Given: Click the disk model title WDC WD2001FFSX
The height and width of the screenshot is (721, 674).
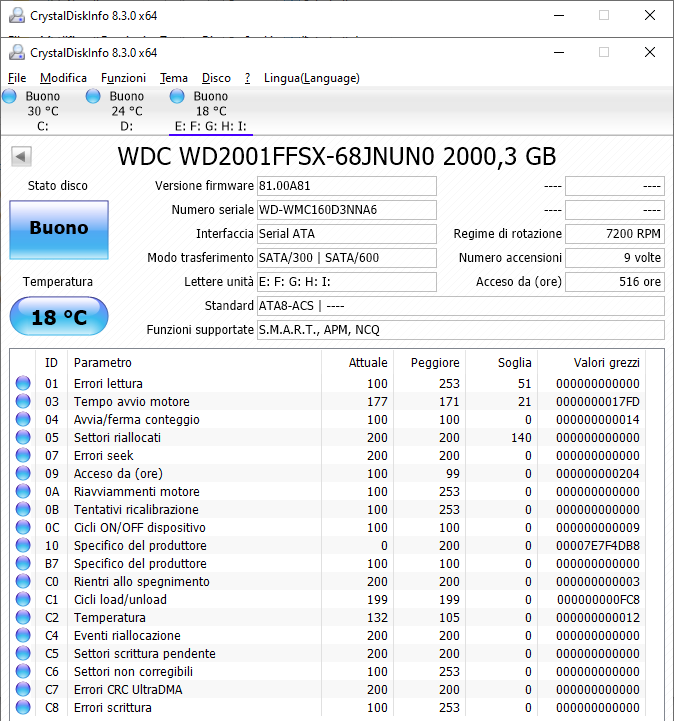Looking at the screenshot, I should point(337,156).
